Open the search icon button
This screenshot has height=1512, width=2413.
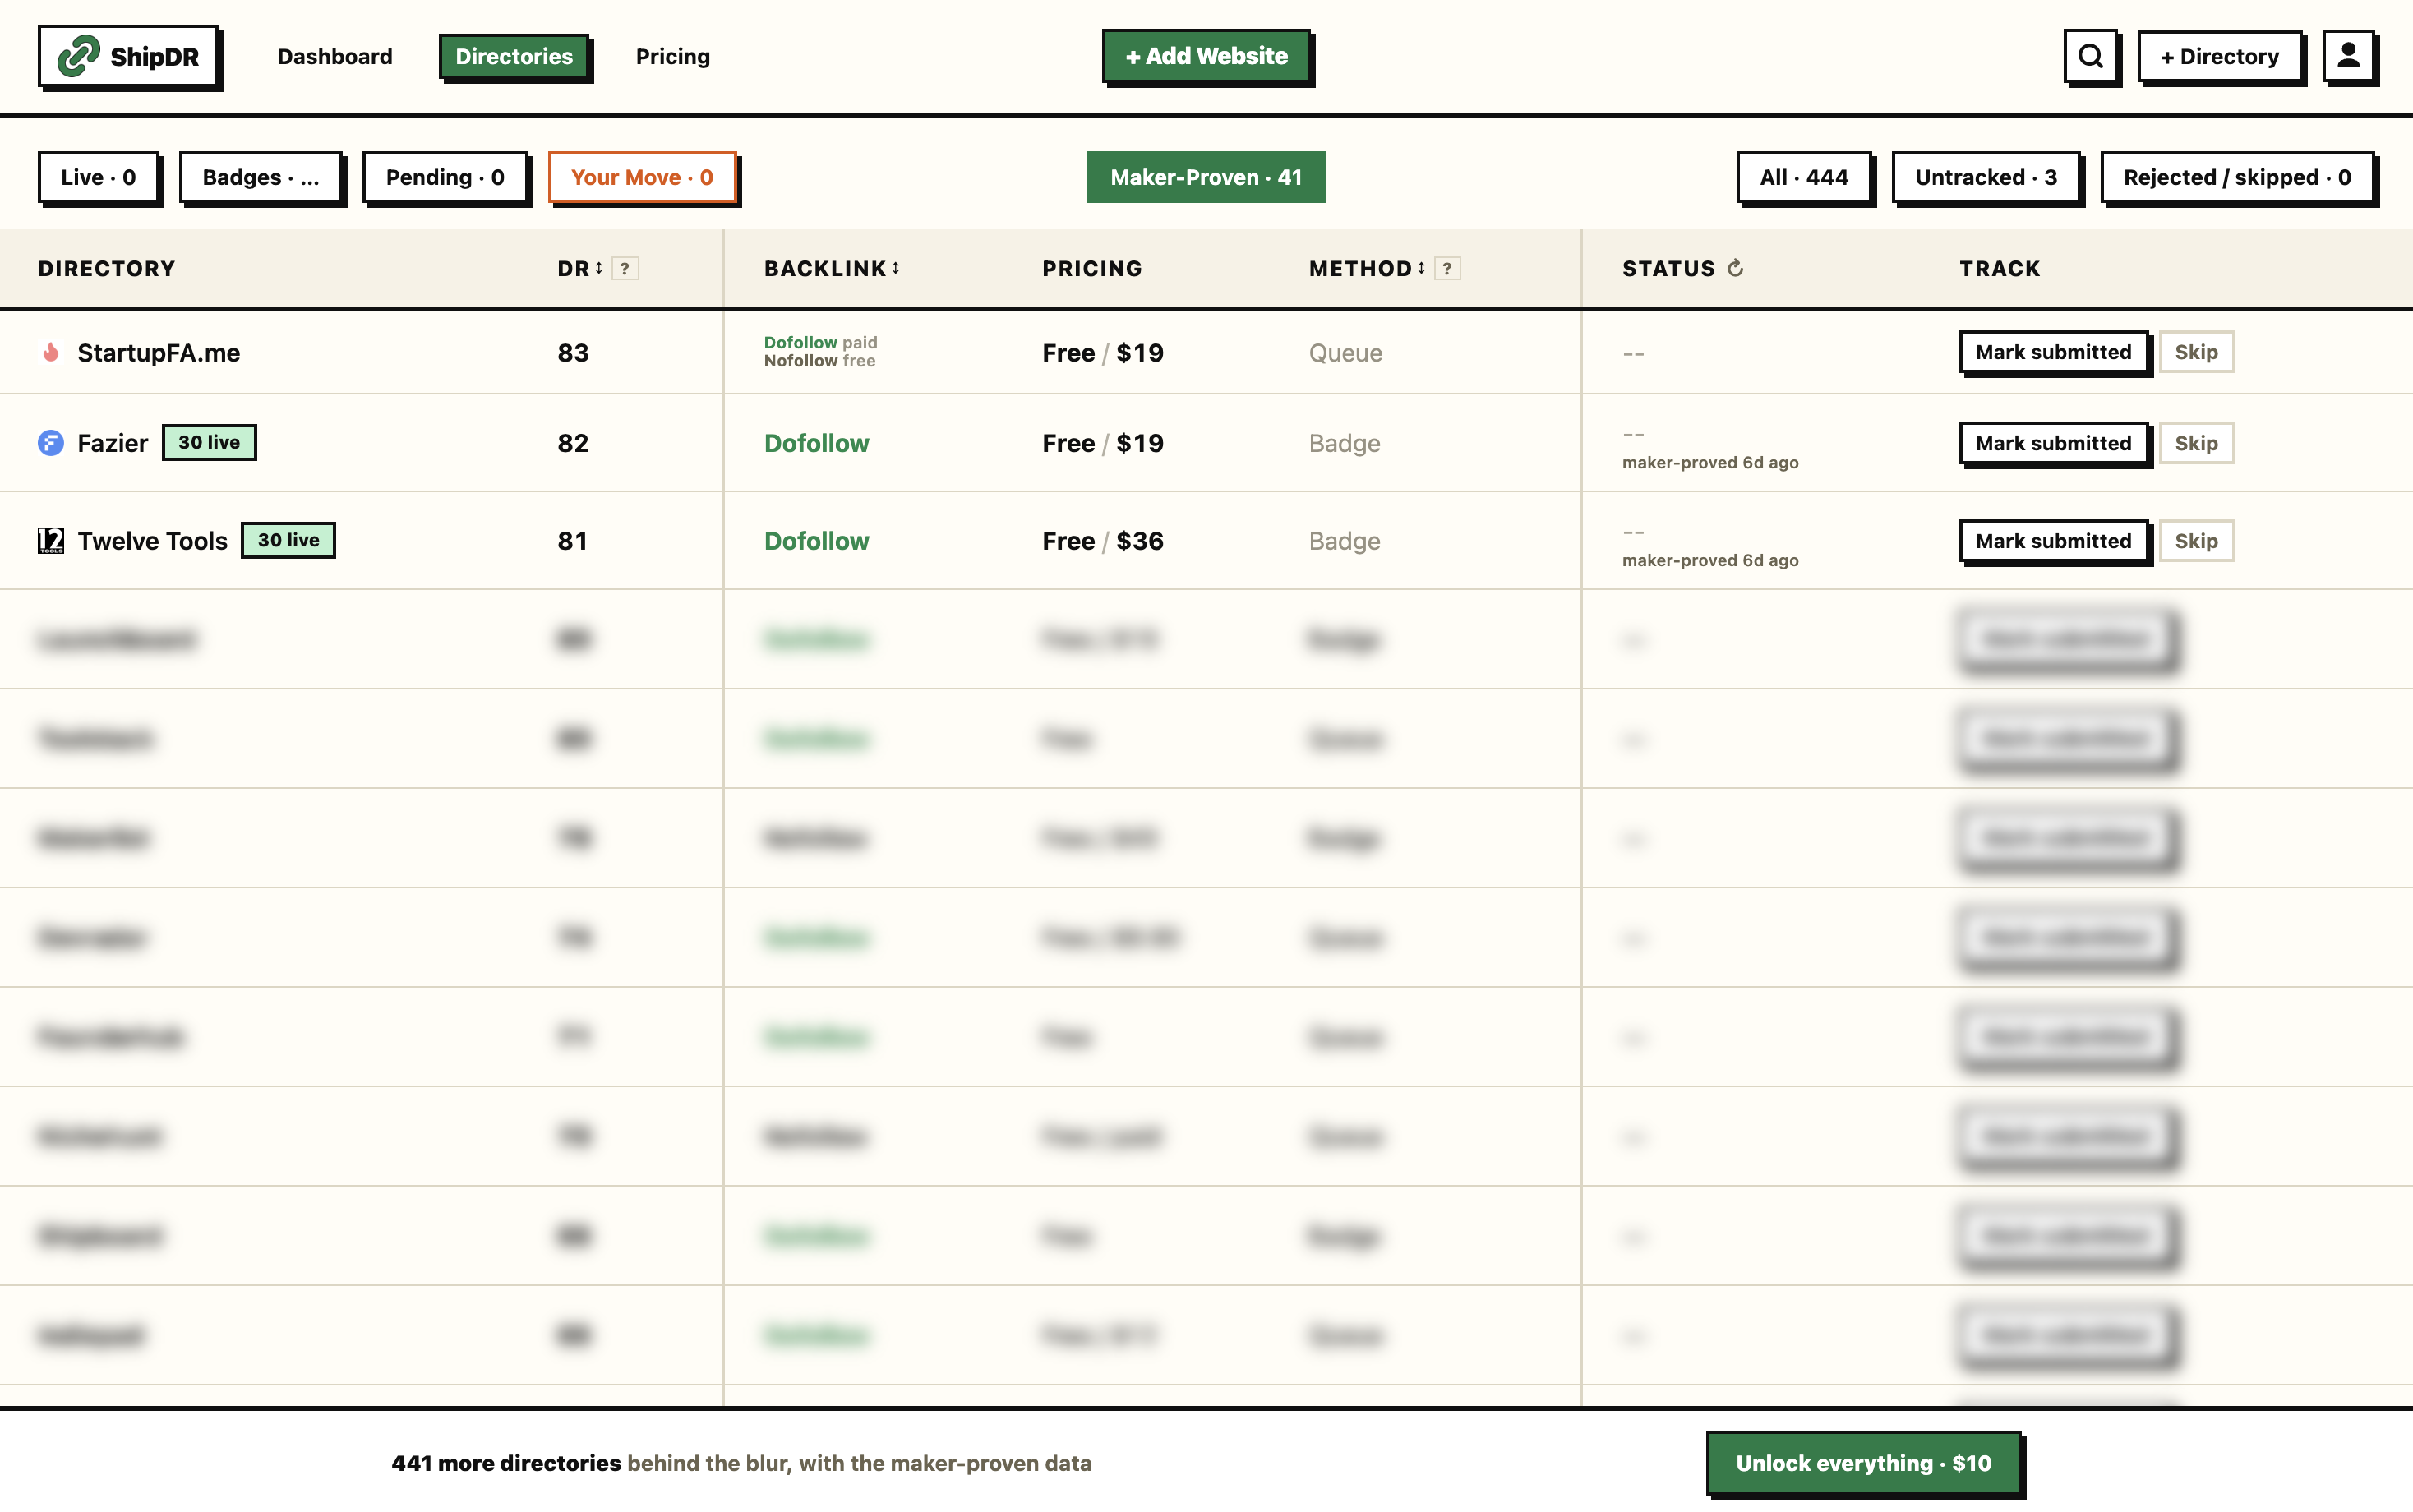[2090, 56]
